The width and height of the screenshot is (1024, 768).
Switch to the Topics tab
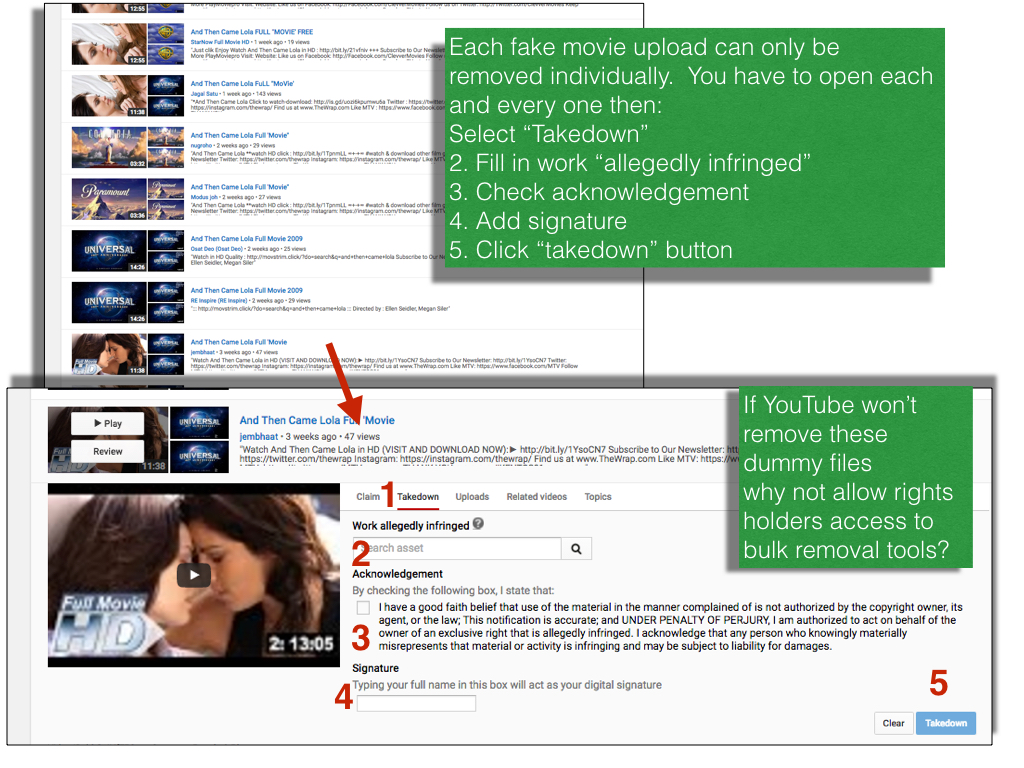(598, 497)
